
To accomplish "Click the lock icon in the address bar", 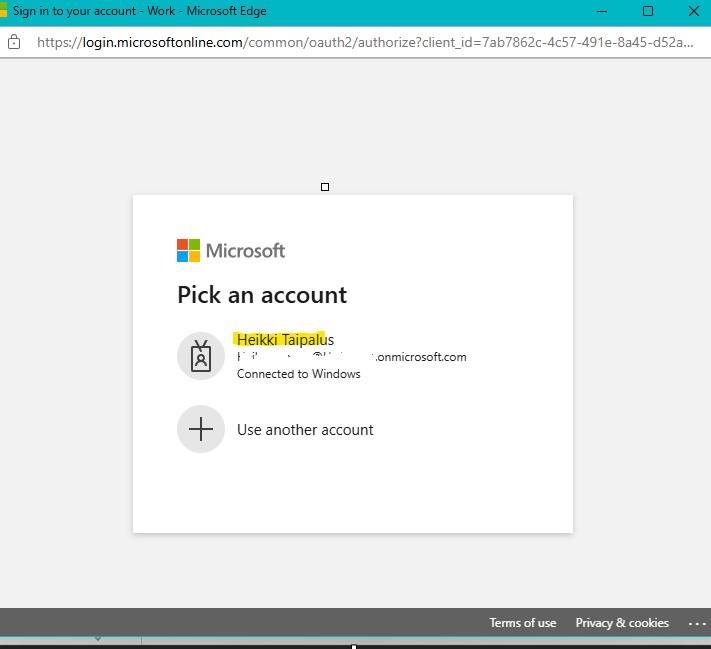I will point(14,42).
